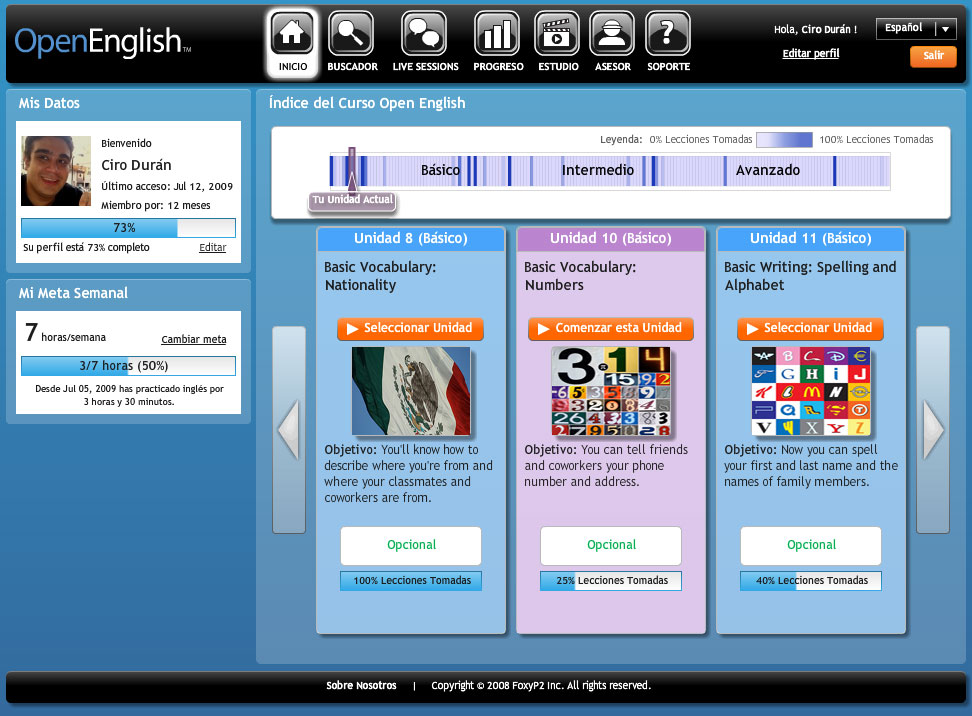Click the Intermedio section of course index
The width and height of the screenshot is (972, 716).
598,170
